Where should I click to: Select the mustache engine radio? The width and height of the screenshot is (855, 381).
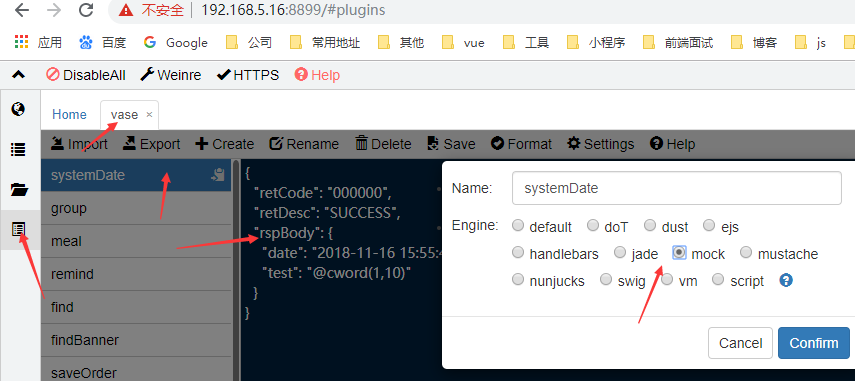click(x=746, y=252)
